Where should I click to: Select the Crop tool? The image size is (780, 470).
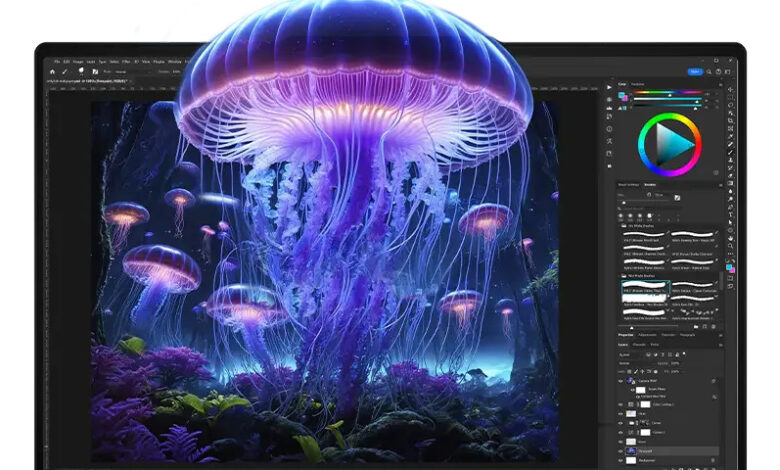click(x=730, y=120)
